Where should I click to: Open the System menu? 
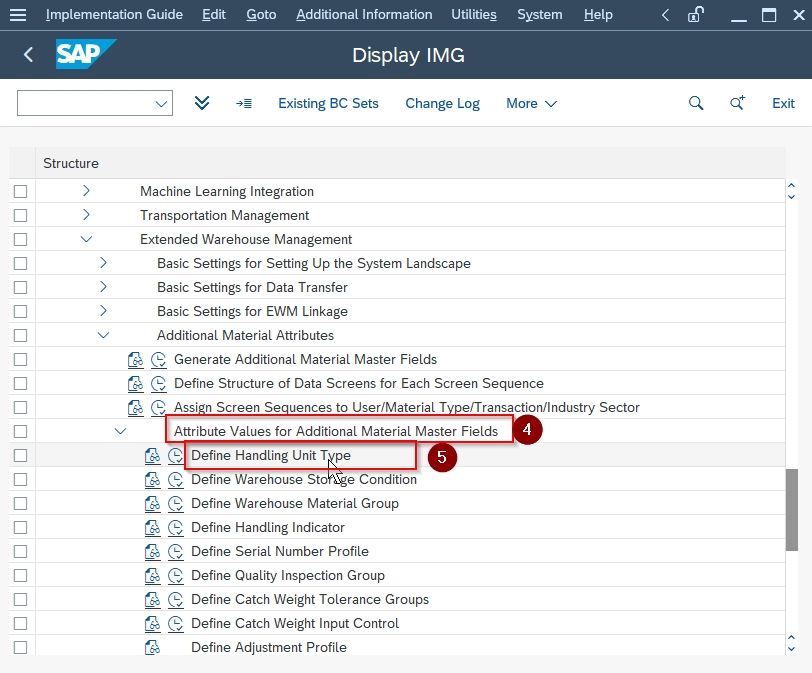pyautogui.click(x=540, y=14)
